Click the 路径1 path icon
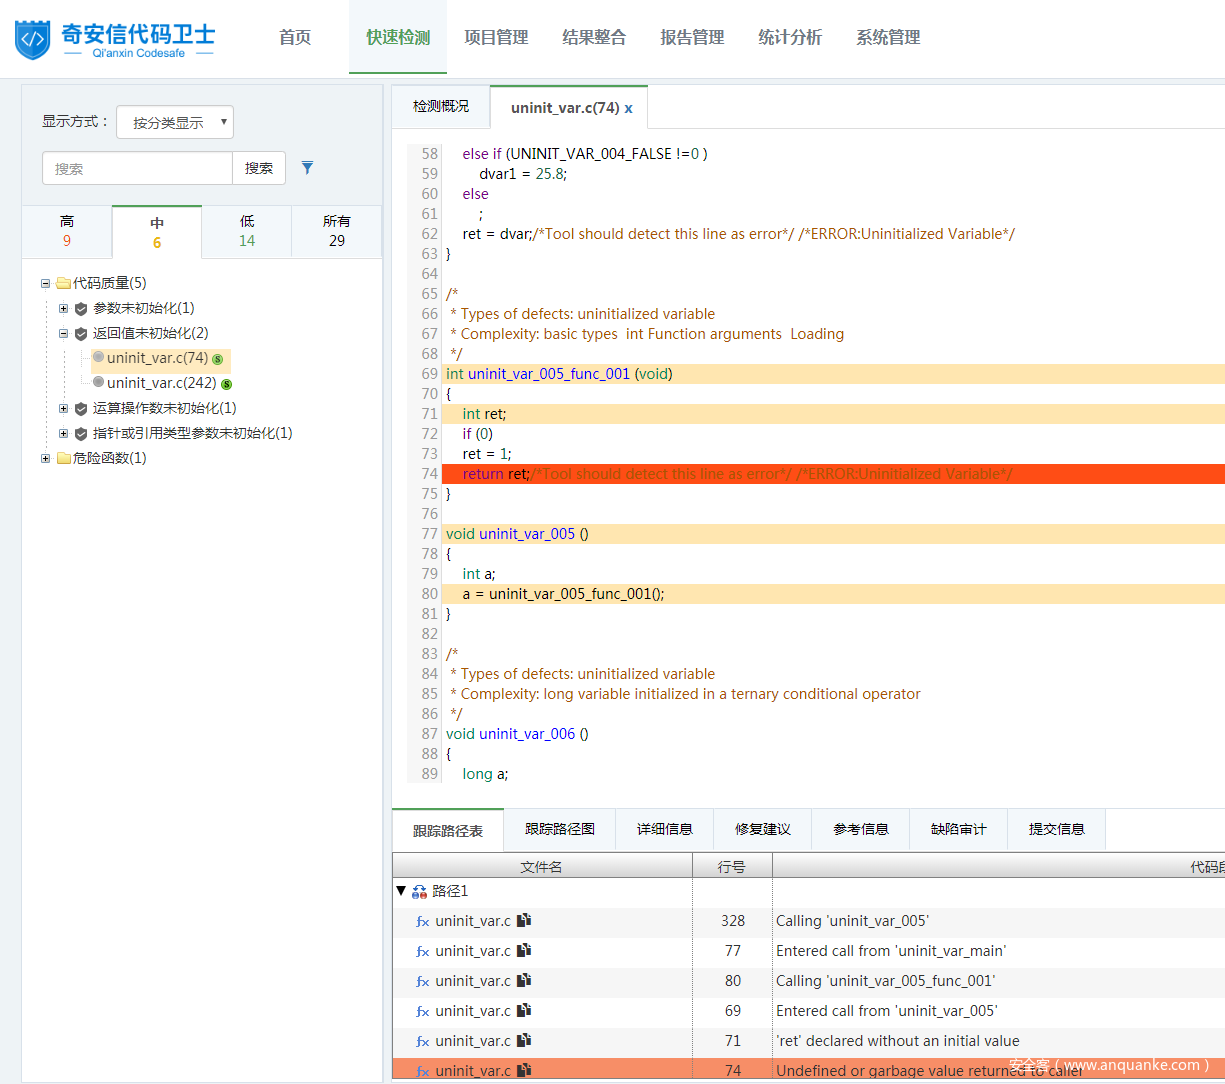 pos(419,891)
